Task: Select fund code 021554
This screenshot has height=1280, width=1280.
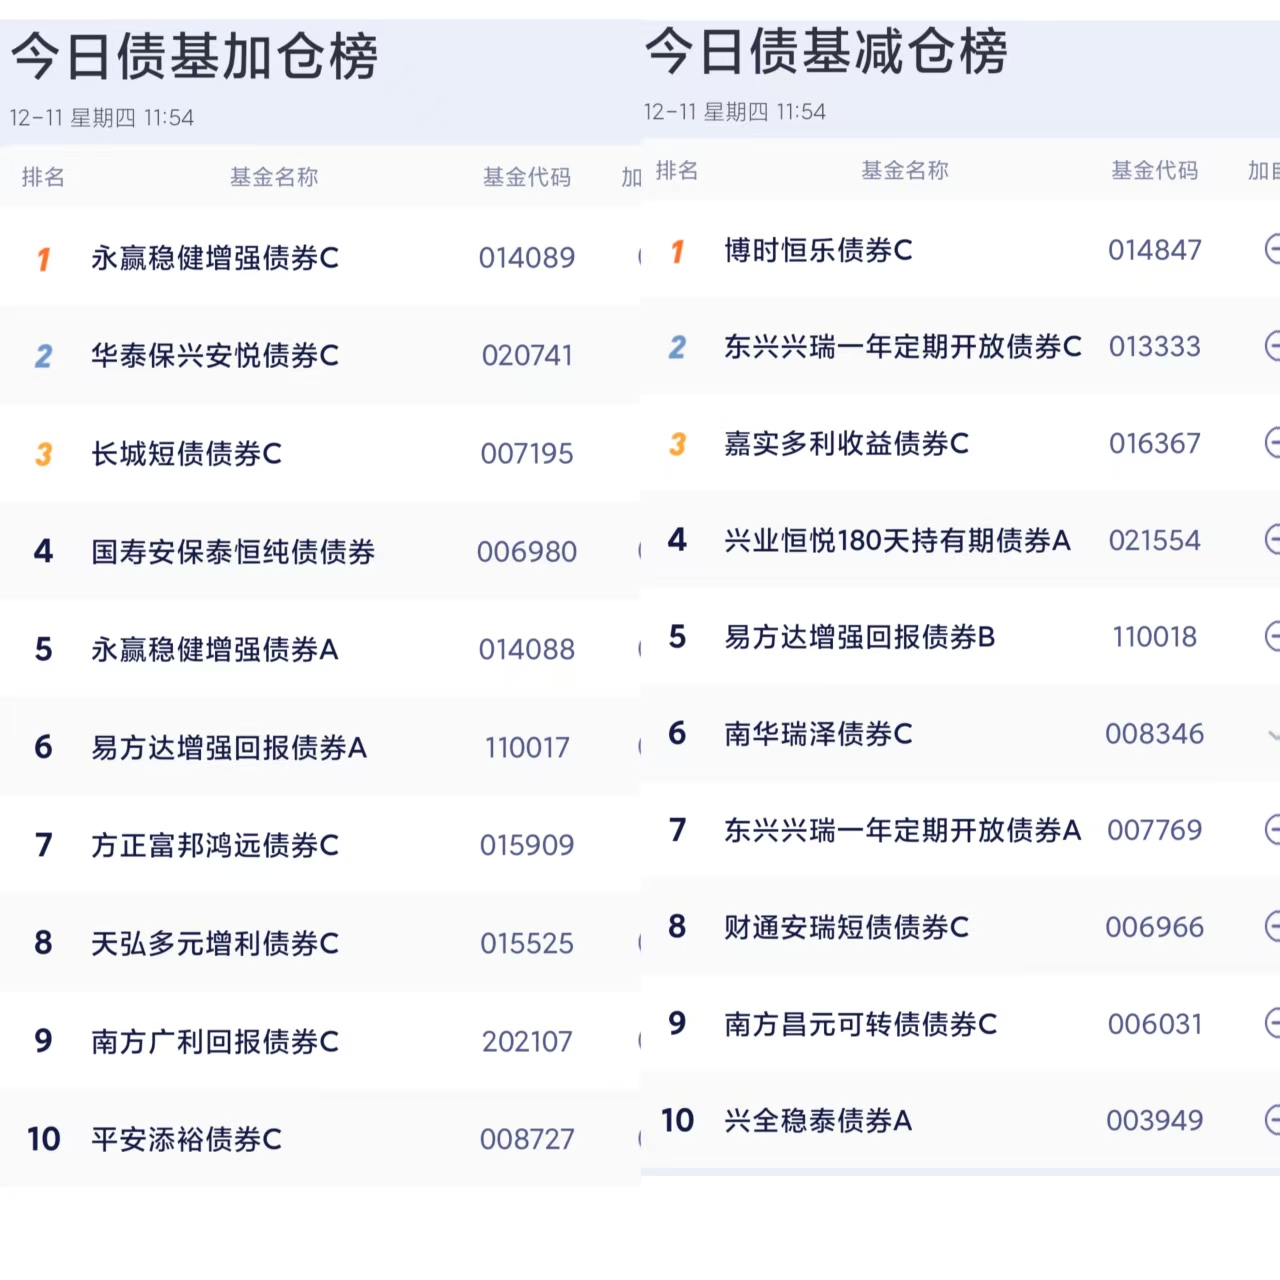Action: tap(1155, 540)
